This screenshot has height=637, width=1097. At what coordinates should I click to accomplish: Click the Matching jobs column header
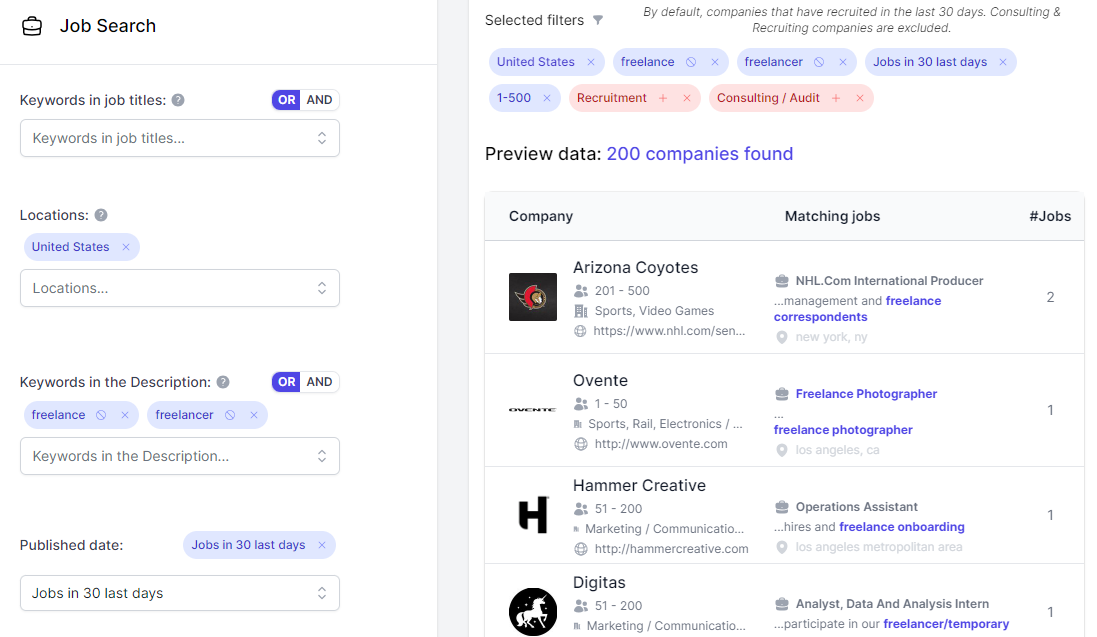[833, 216]
